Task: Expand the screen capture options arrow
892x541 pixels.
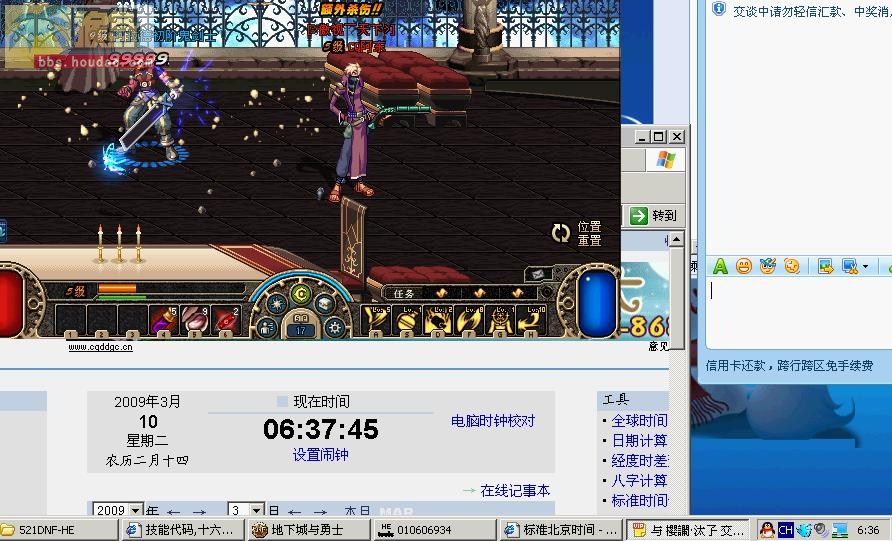Action: 865,266
